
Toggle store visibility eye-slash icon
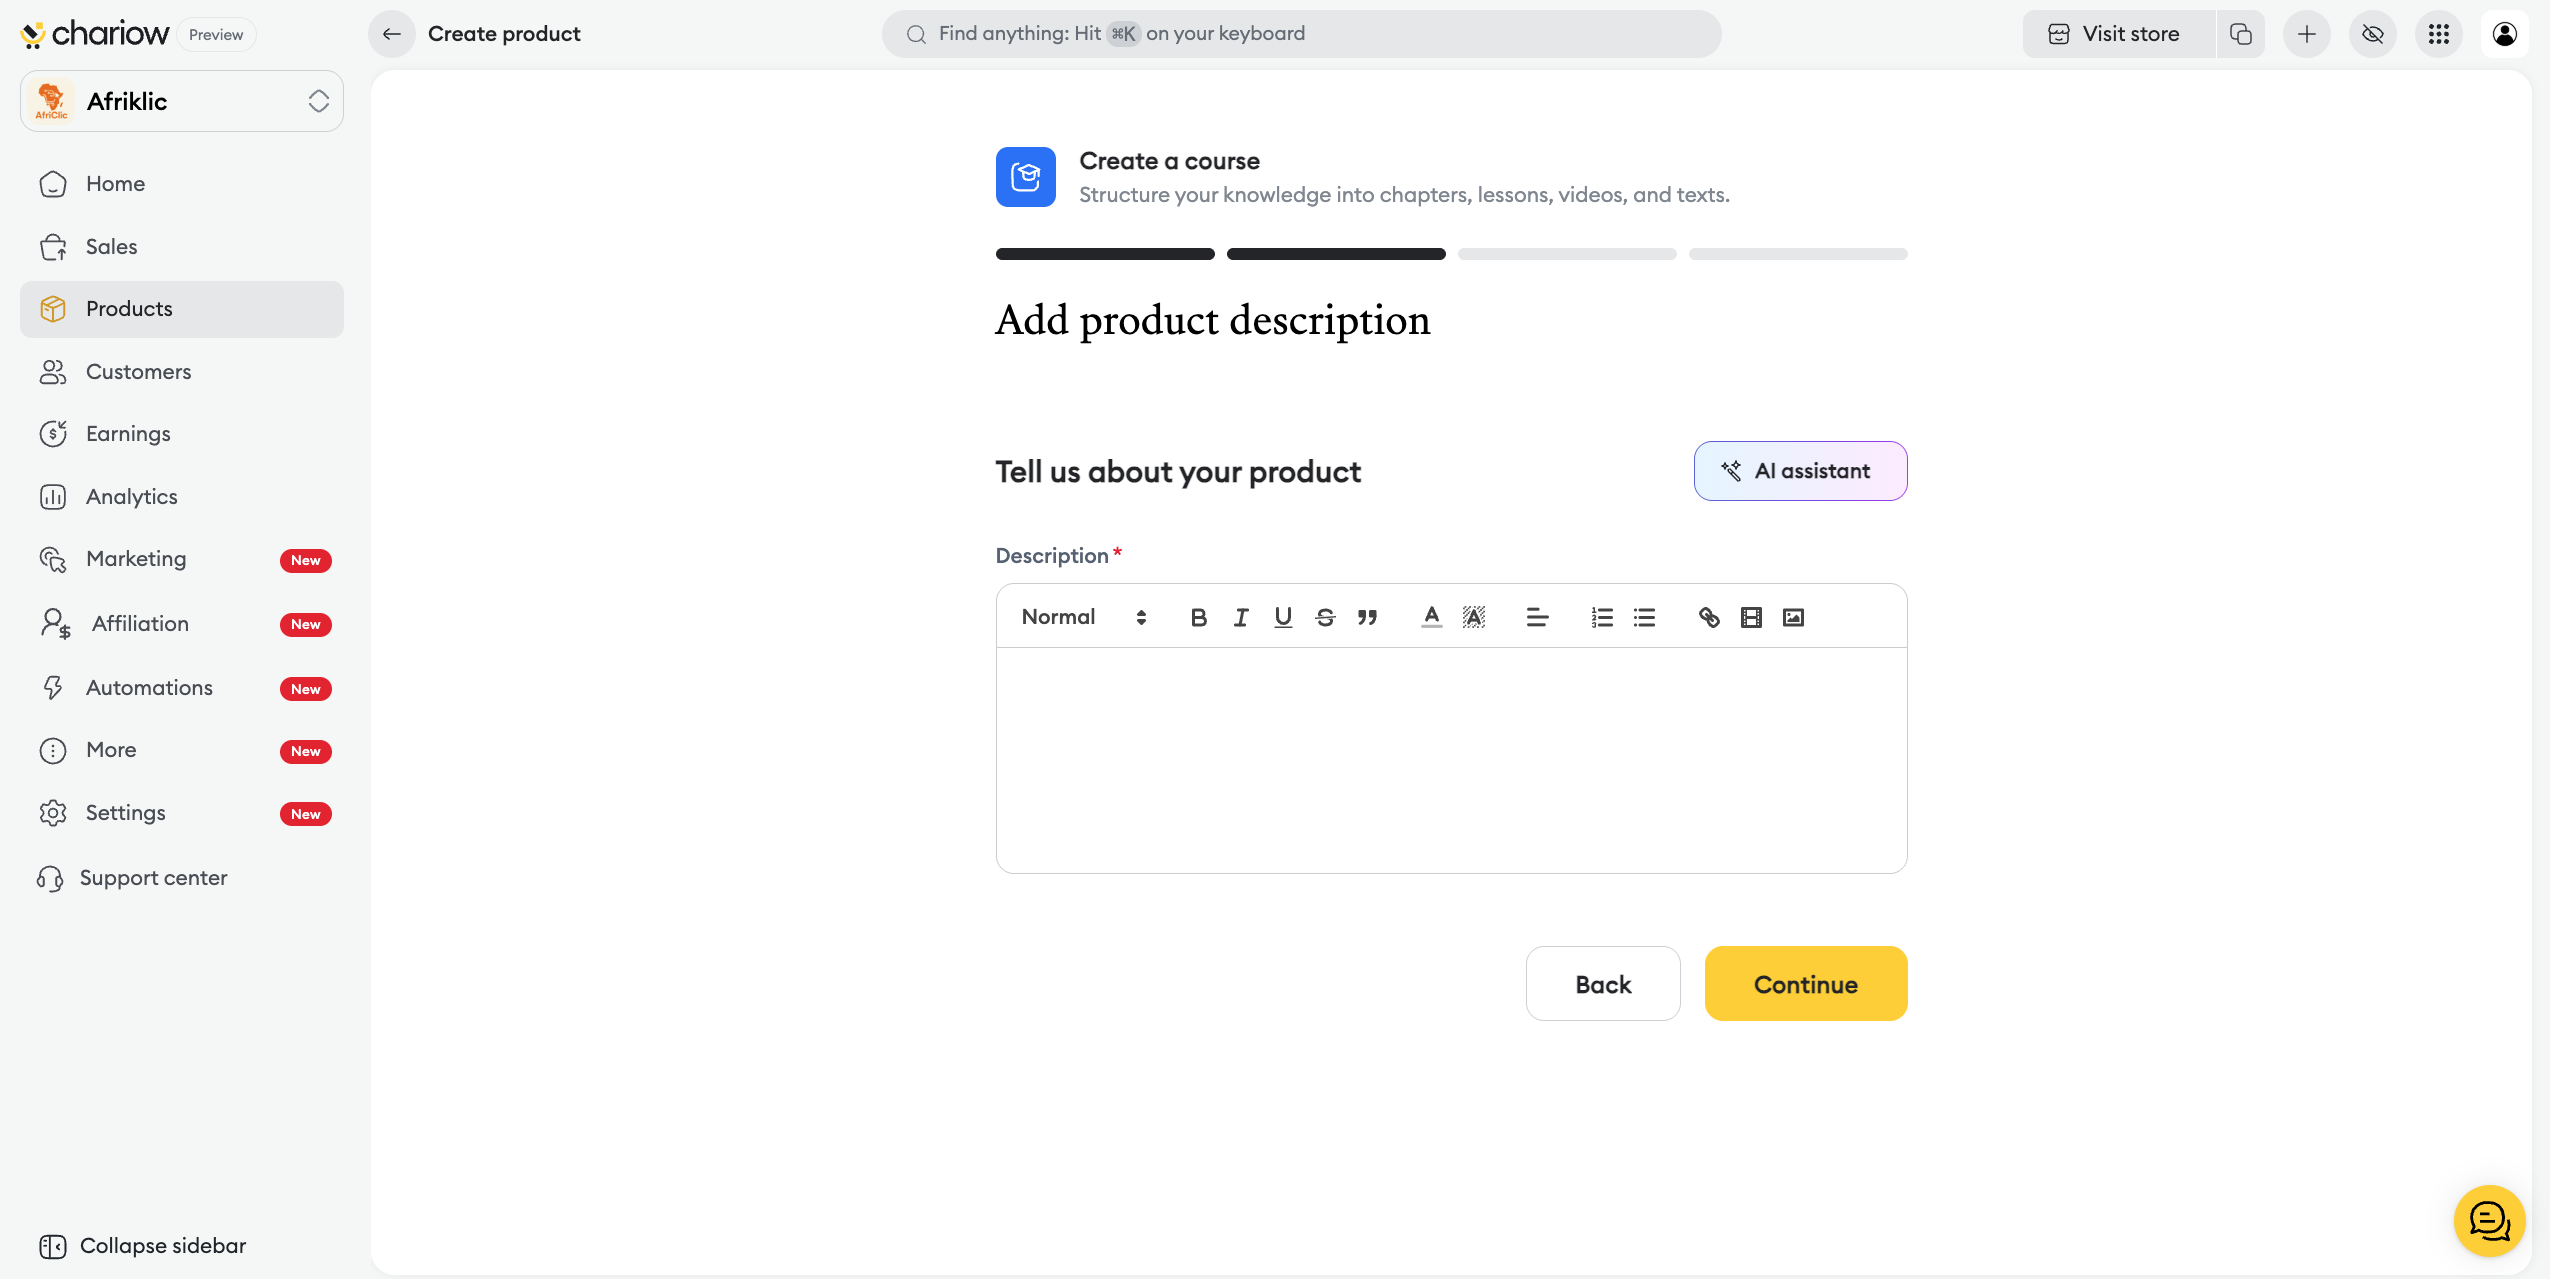(2372, 34)
